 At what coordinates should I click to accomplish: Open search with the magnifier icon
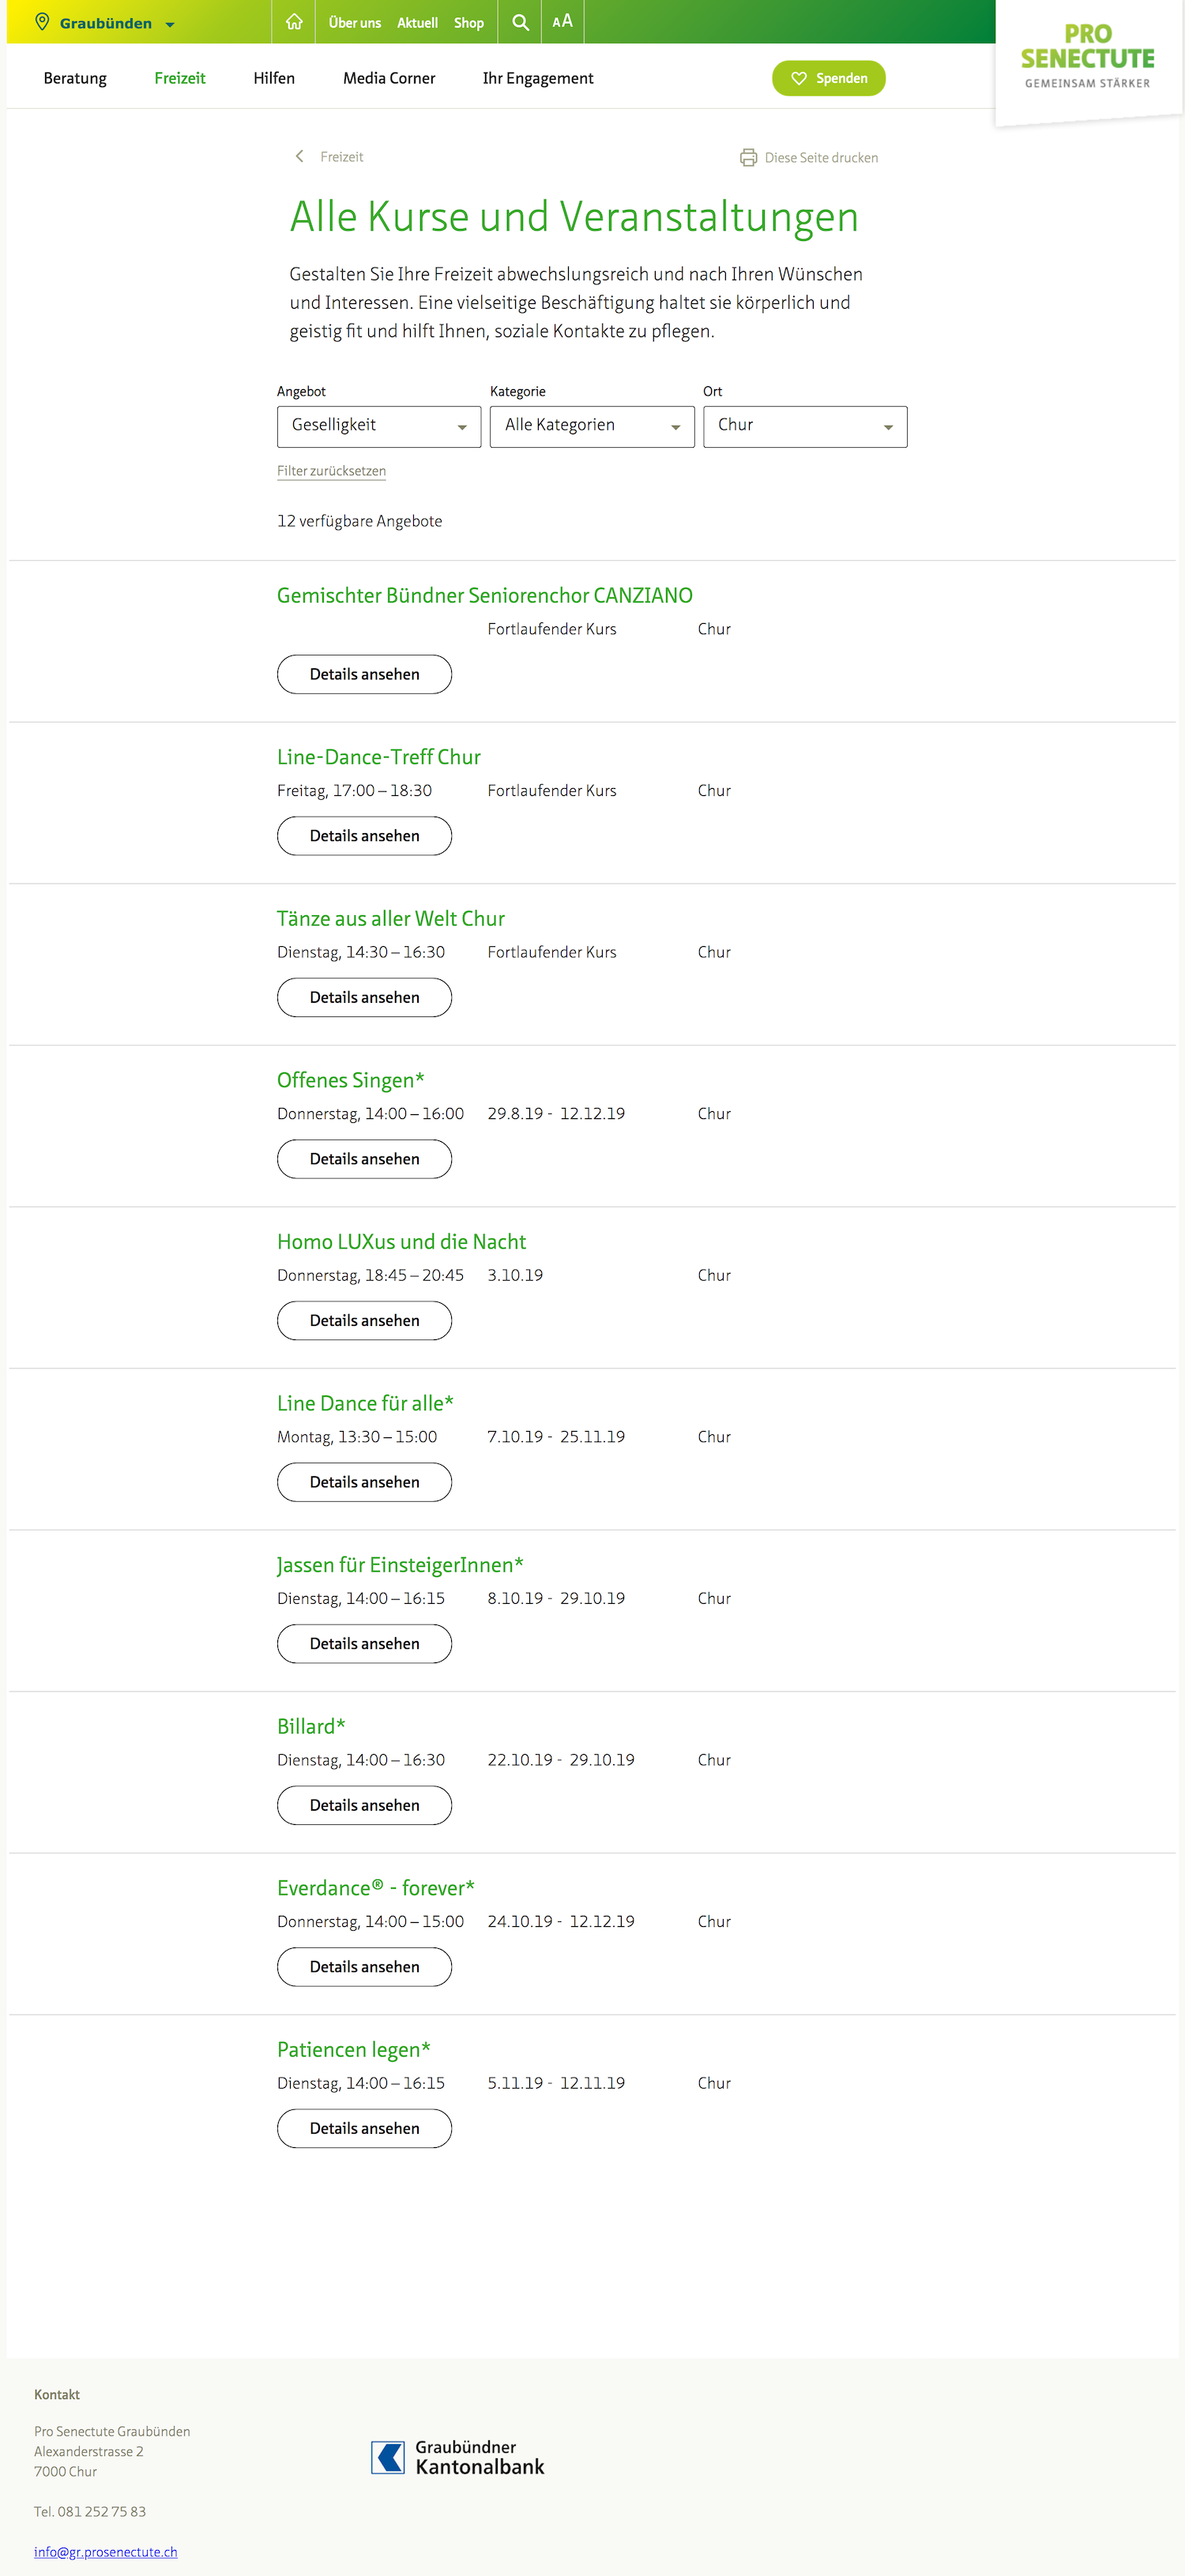coord(520,22)
